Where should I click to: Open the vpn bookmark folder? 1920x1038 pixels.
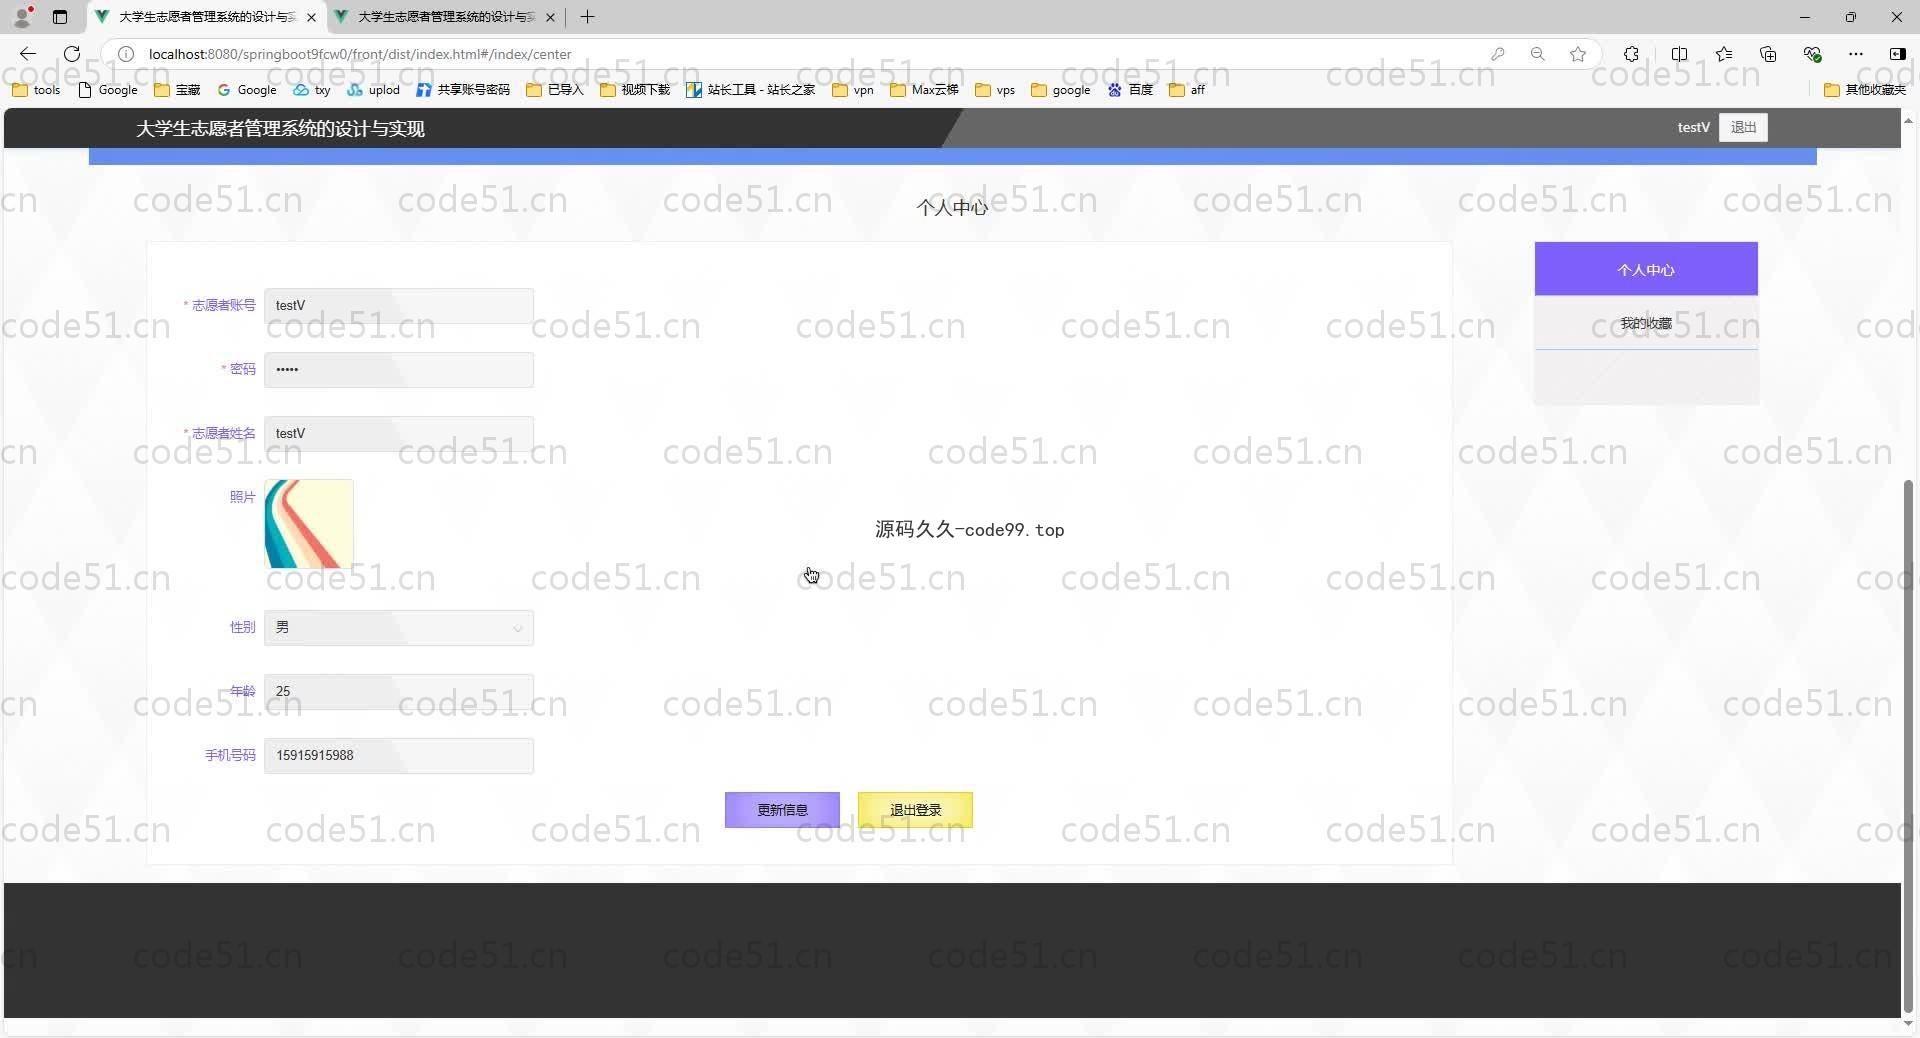coord(853,90)
